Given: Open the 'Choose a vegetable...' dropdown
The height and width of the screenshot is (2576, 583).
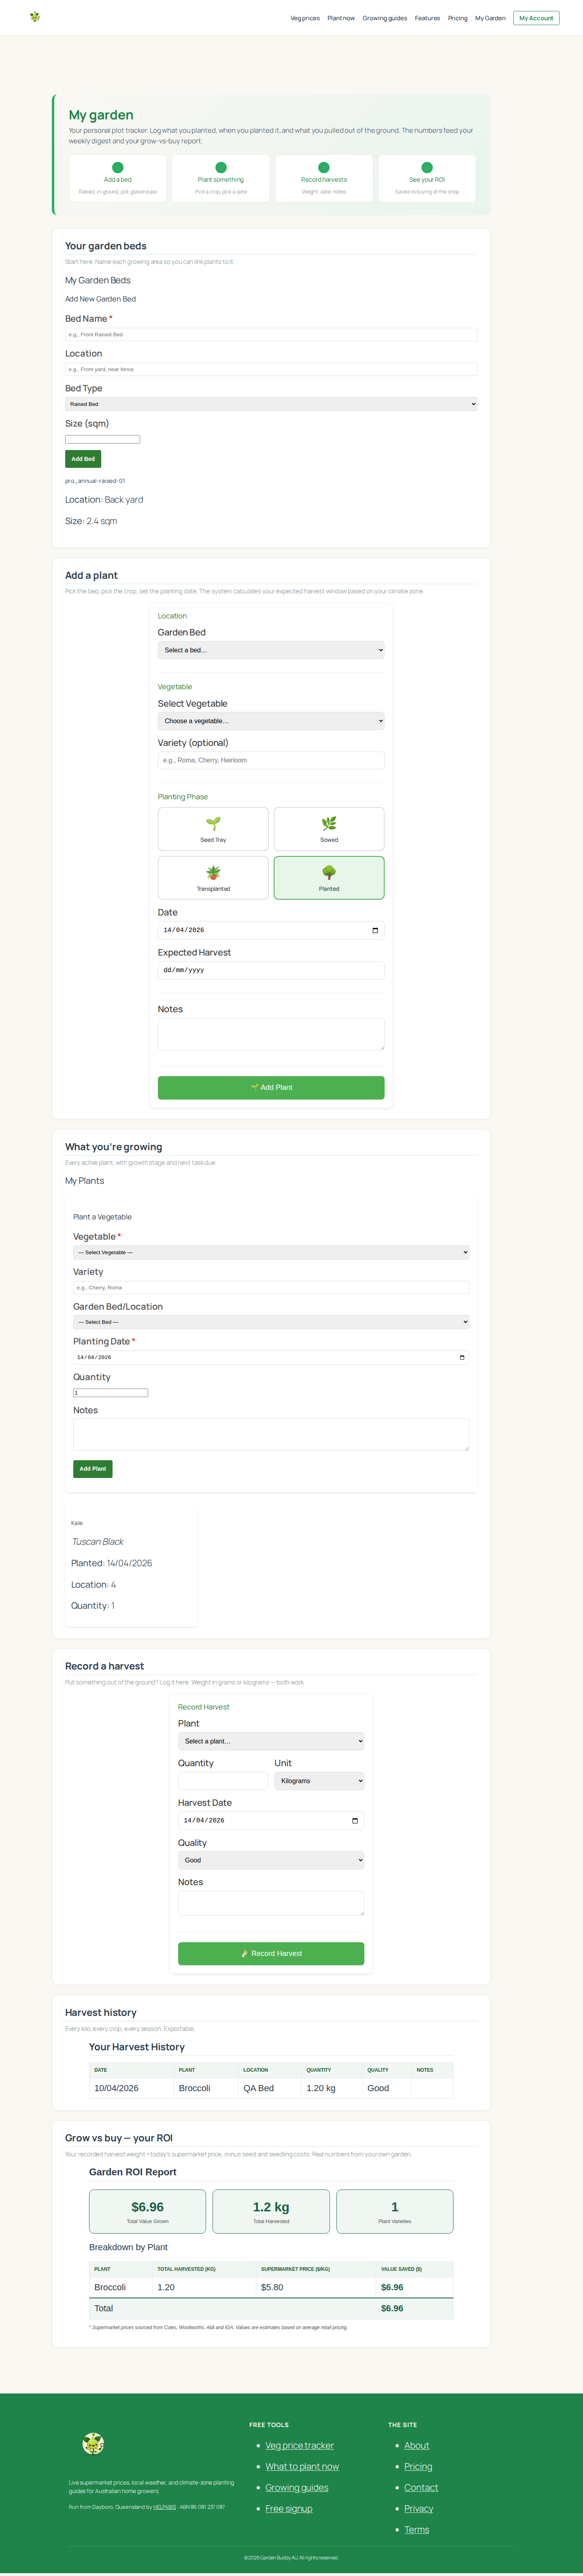Looking at the screenshot, I should 271,721.
